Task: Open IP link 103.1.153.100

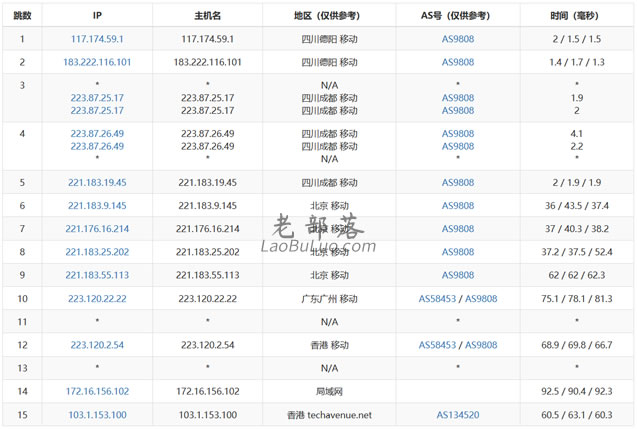Action: tap(97, 415)
